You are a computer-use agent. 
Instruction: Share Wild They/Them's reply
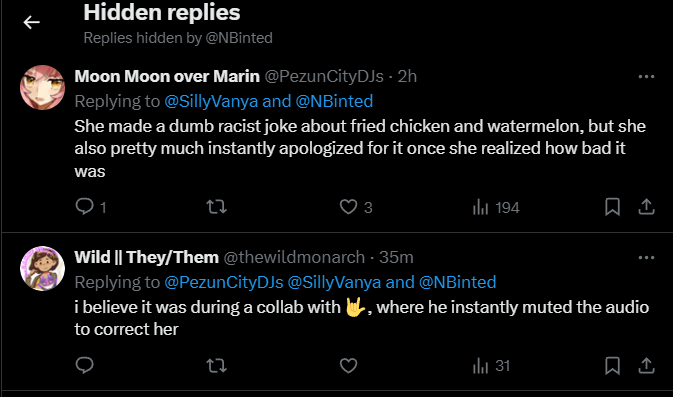pos(646,366)
